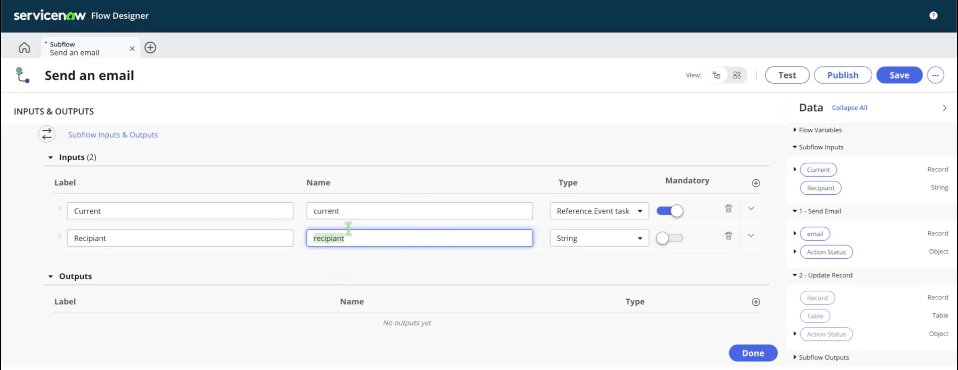Open the help question mark icon

click(933, 16)
